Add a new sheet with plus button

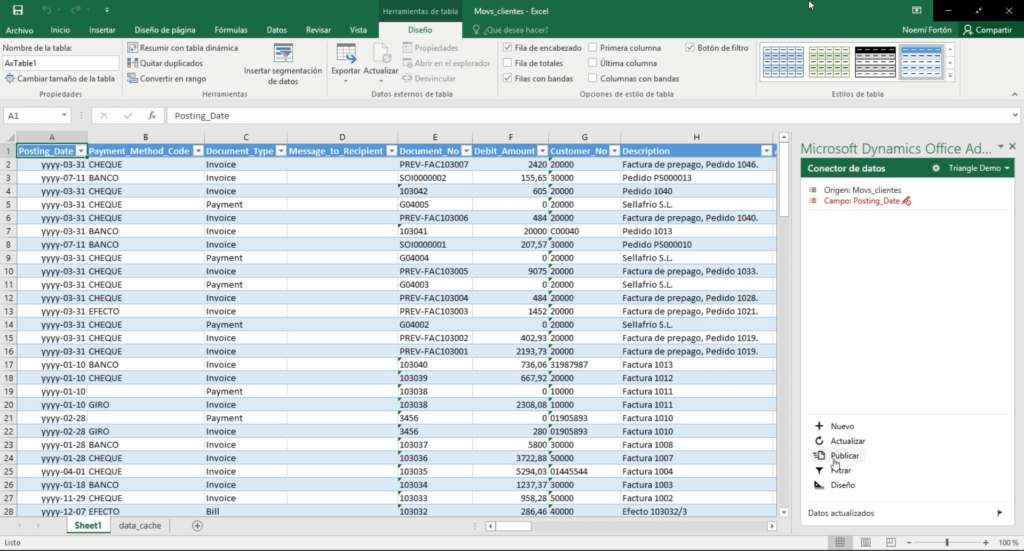click(x=197, y=526)
